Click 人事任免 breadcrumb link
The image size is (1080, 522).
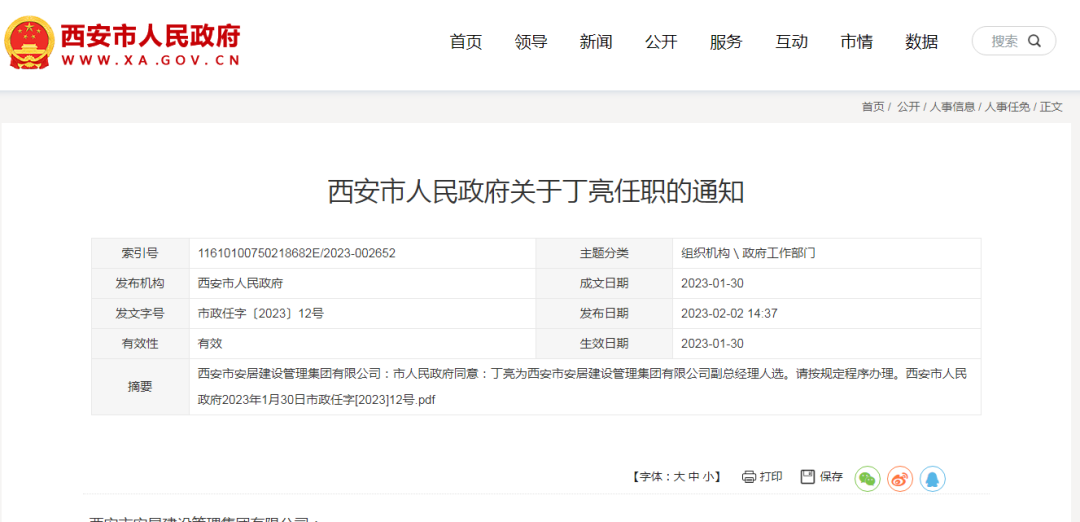coord(1007,107)
